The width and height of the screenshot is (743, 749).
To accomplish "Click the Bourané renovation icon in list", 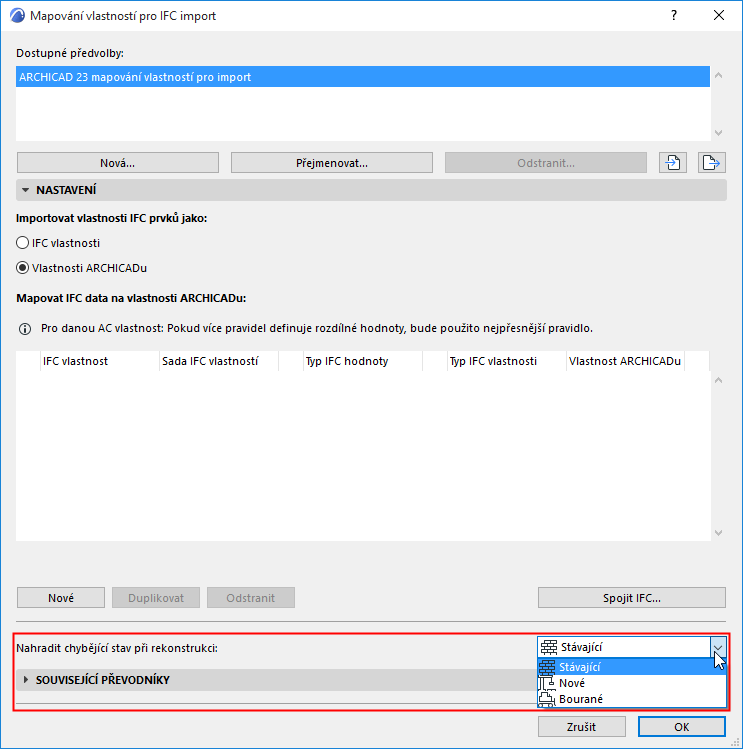I will coord(547,699).
